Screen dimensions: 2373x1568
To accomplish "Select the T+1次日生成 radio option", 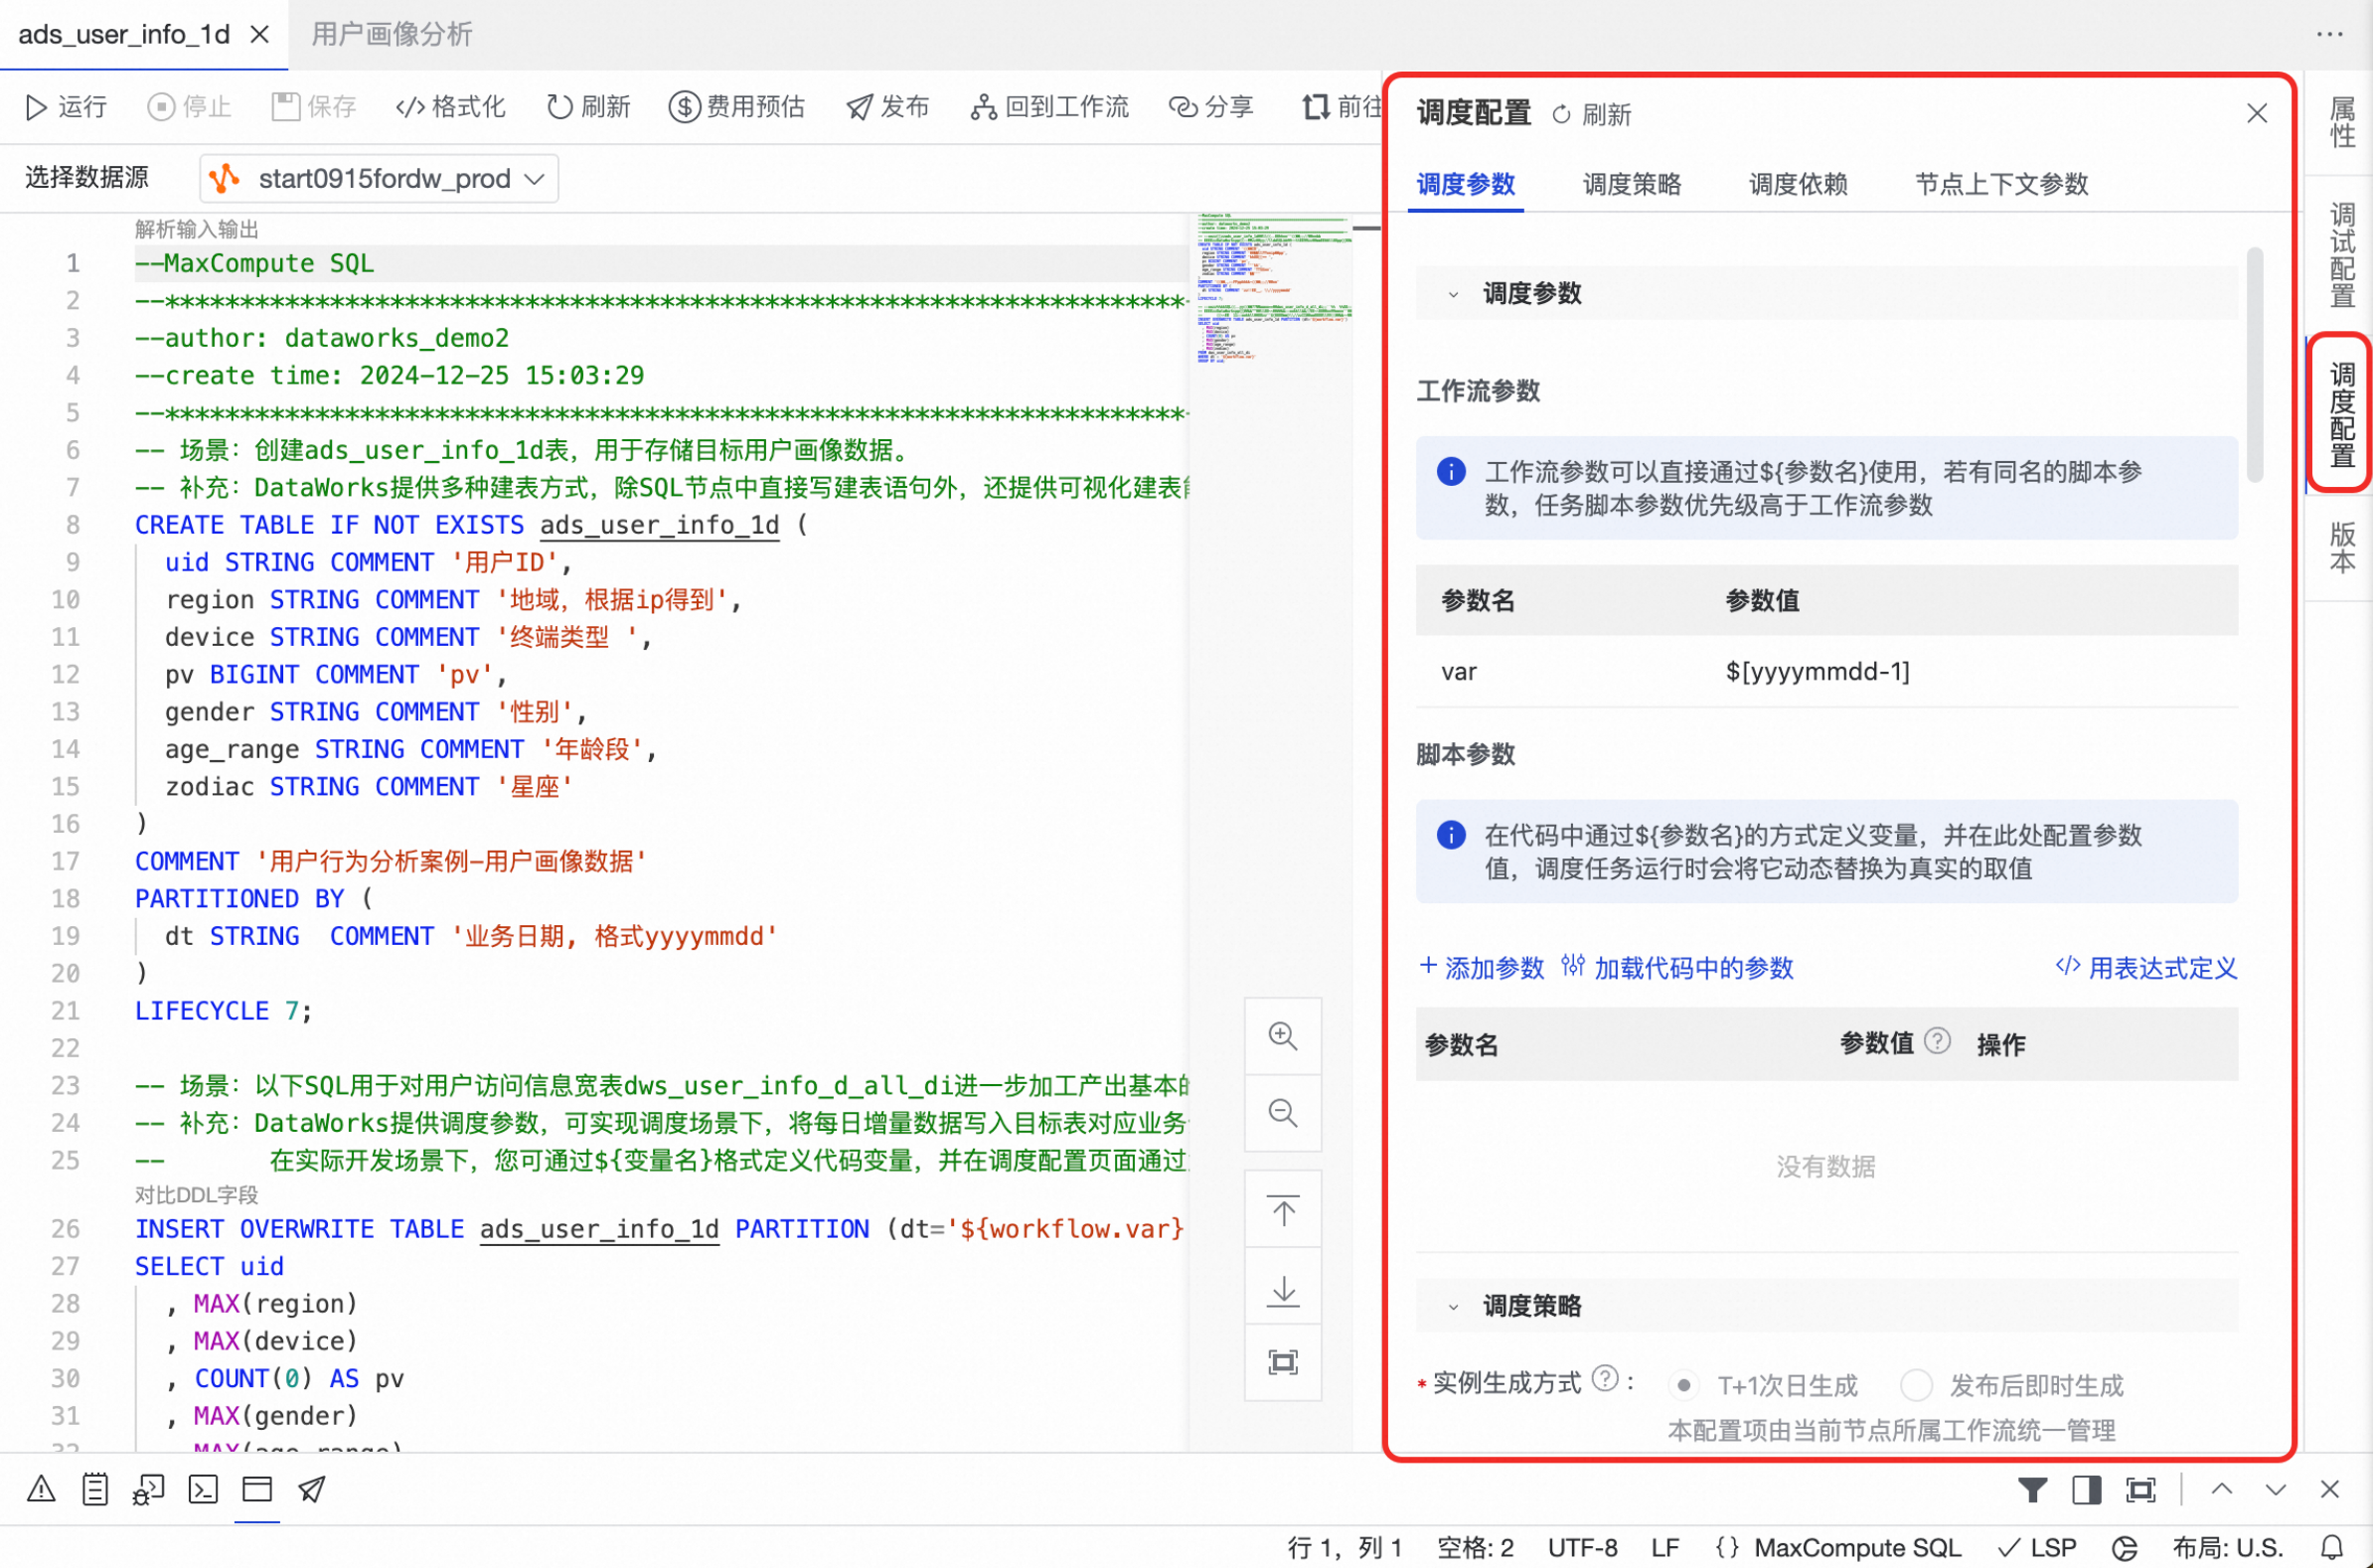I will pos(1684,1386).
